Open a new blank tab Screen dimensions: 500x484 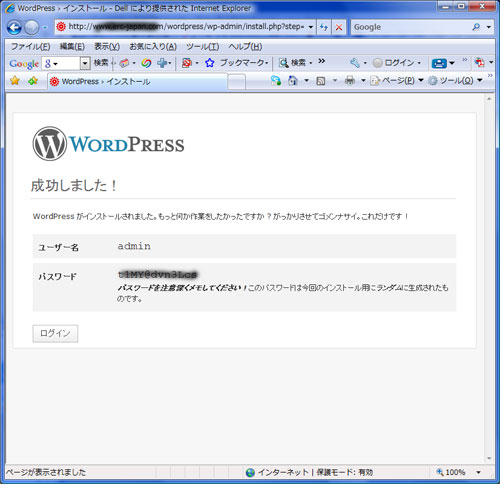pyautogui.click(x=237, y=82)
